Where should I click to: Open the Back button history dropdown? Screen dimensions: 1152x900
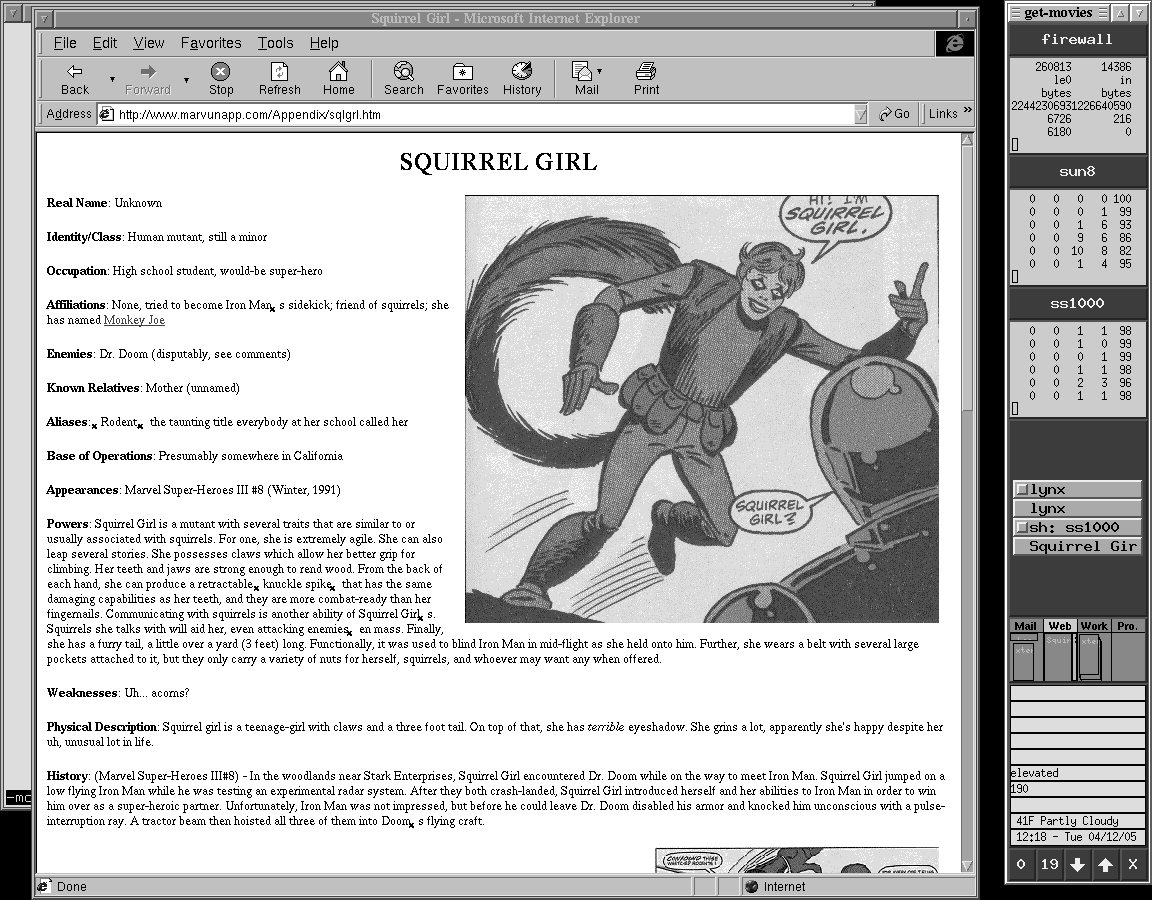[112, 79]
